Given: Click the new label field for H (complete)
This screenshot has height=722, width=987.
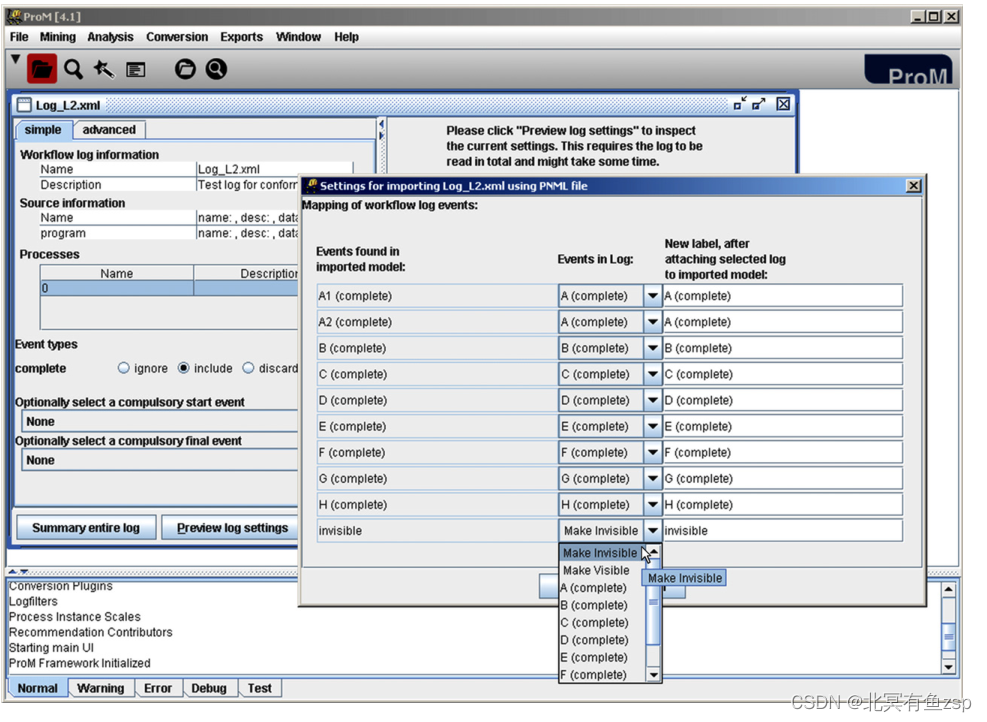Looking at the screenshot, I should click(x=782, y=505).
